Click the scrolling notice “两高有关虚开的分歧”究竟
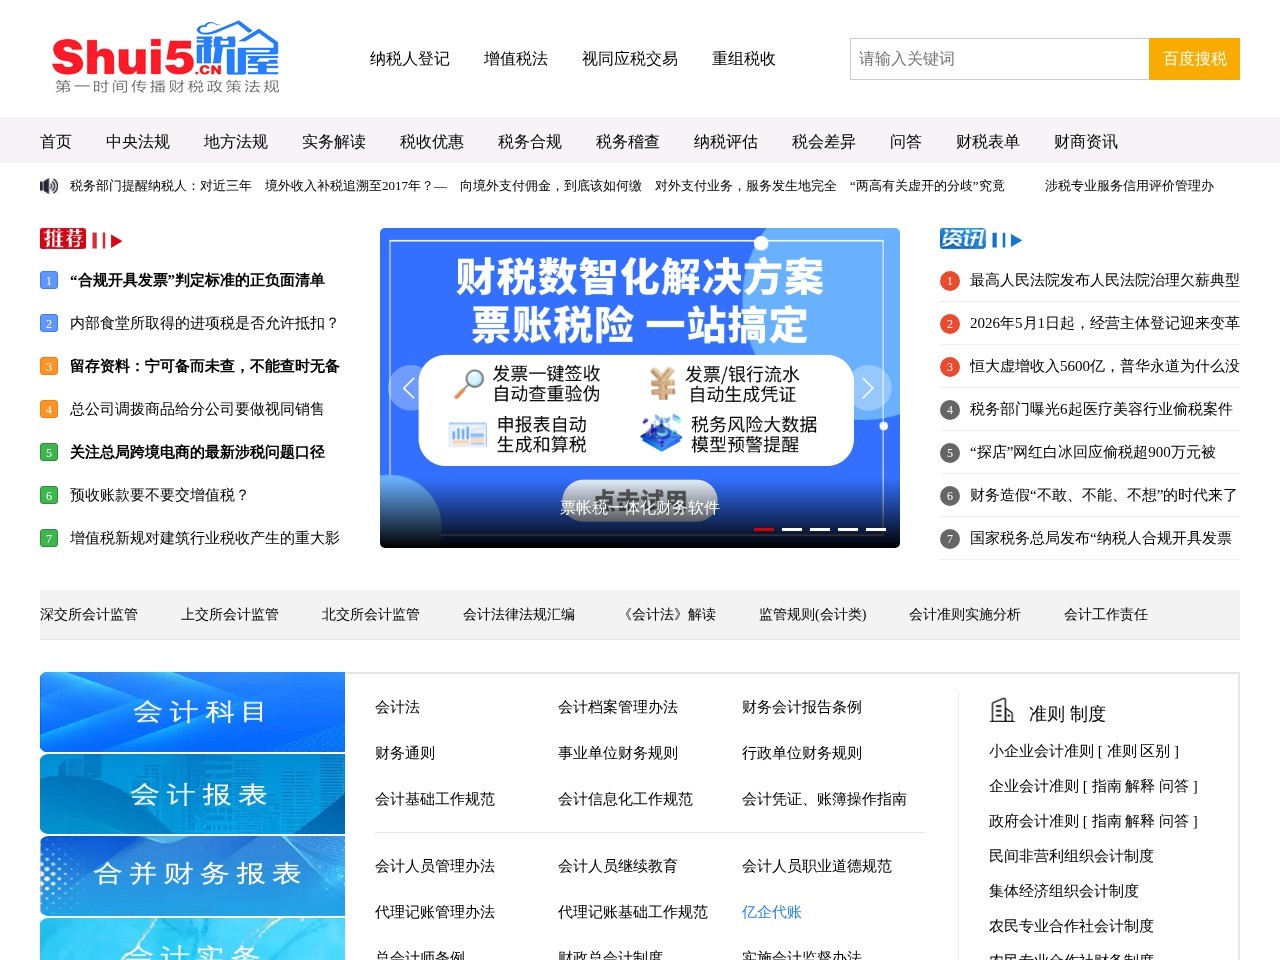This screenshot has width=1280, height=960. (927, 186)
